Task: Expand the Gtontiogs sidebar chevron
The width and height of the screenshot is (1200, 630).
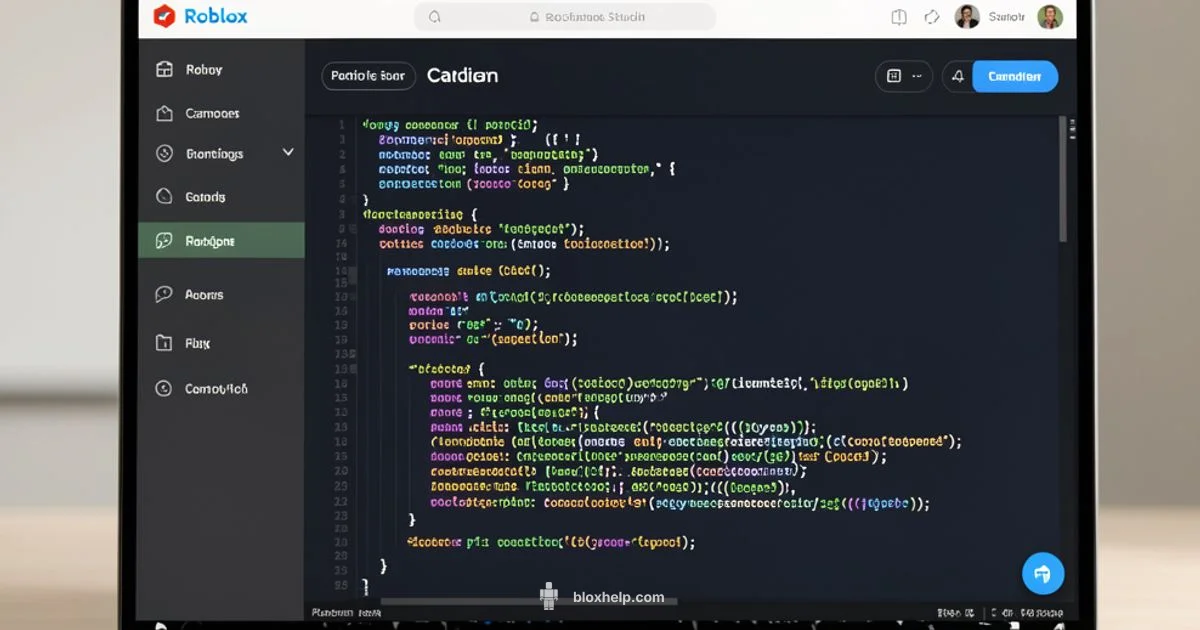Action: tap(288, 153)
